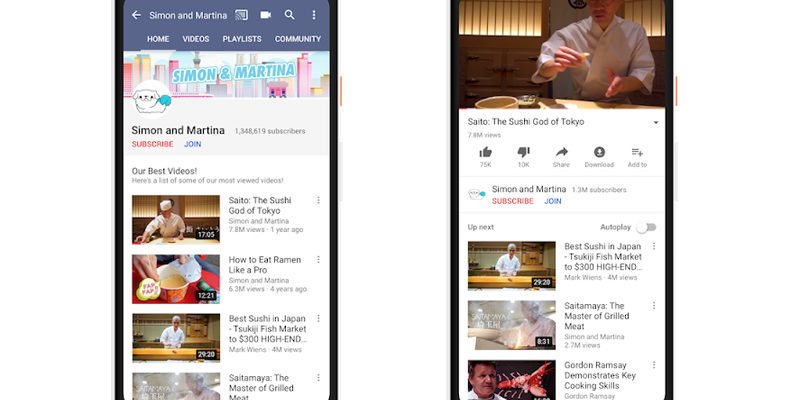Screen dimensions: 800x400
Task: Open options for Best Sushi in Japan in Up next
Action: pyautogui.click(x=654, y=246)
